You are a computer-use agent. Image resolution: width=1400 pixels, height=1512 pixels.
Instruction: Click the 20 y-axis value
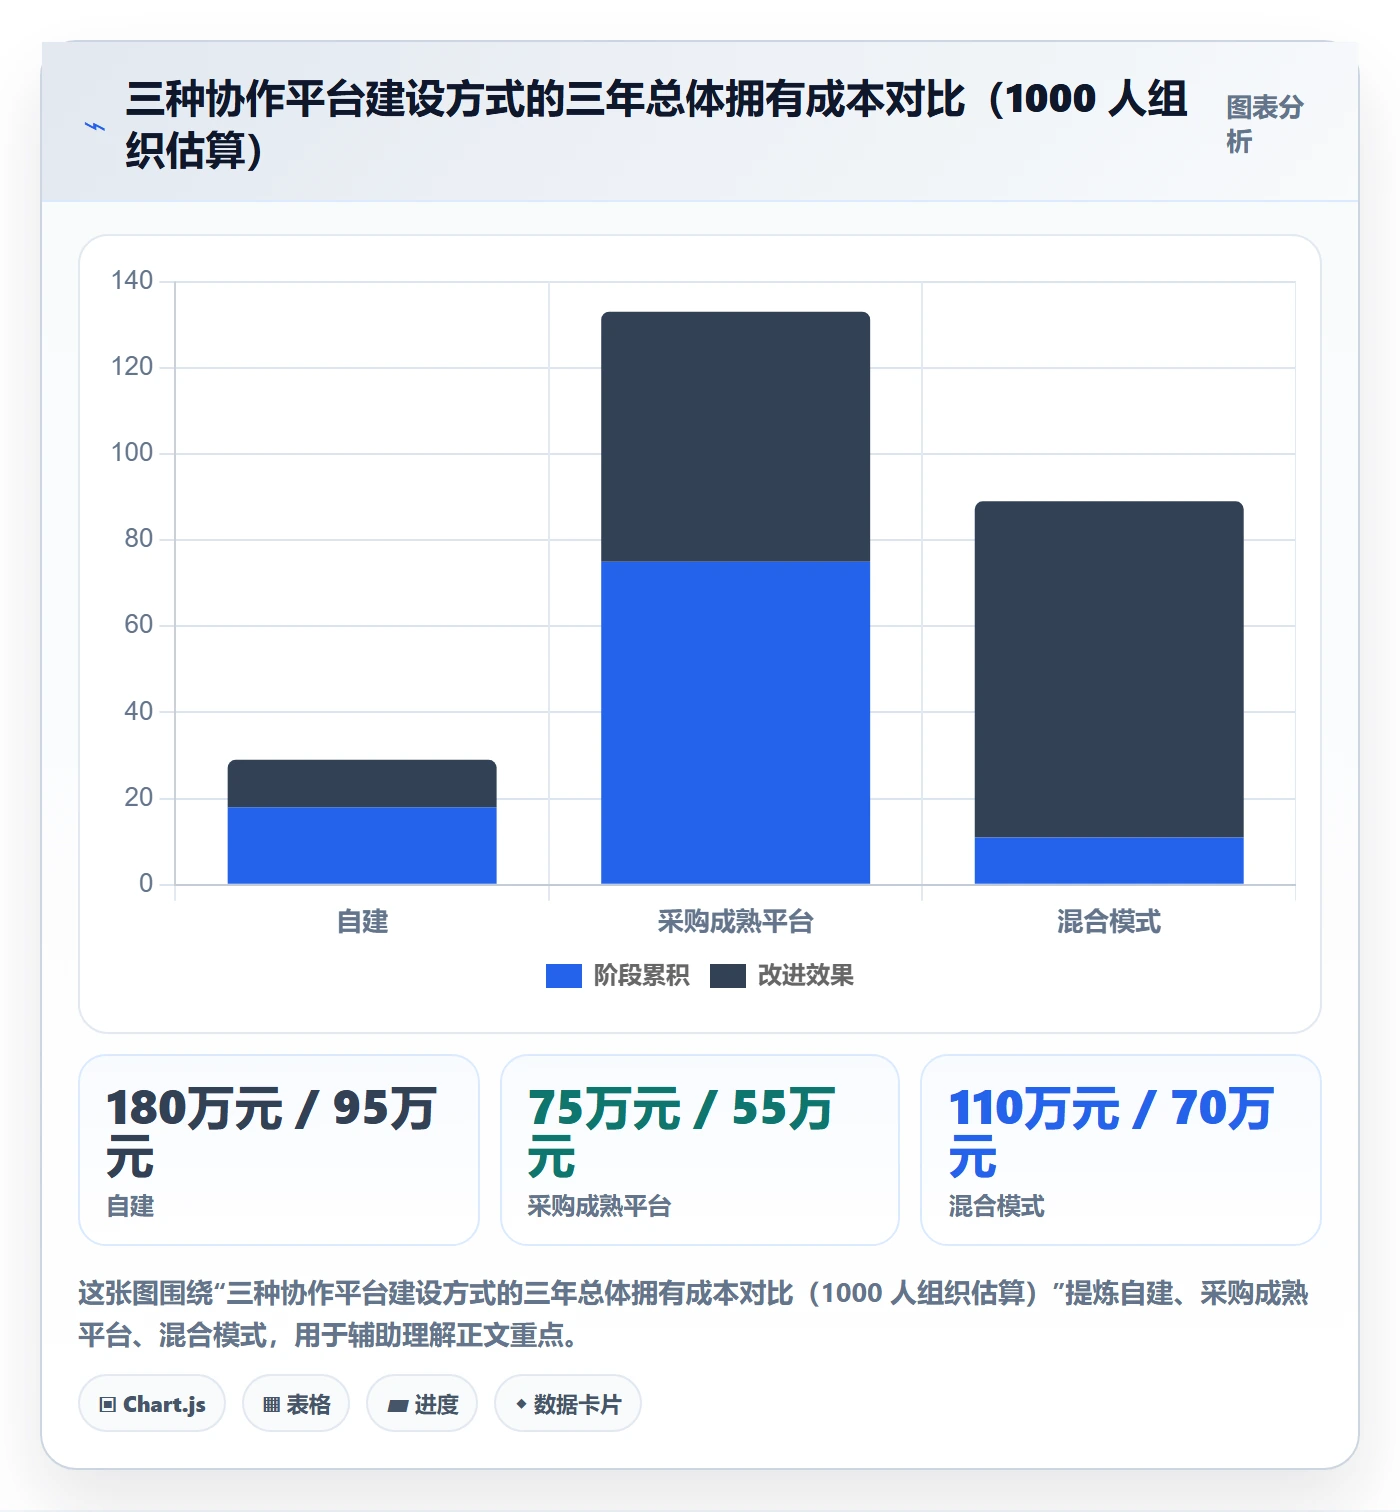point(138,797)
